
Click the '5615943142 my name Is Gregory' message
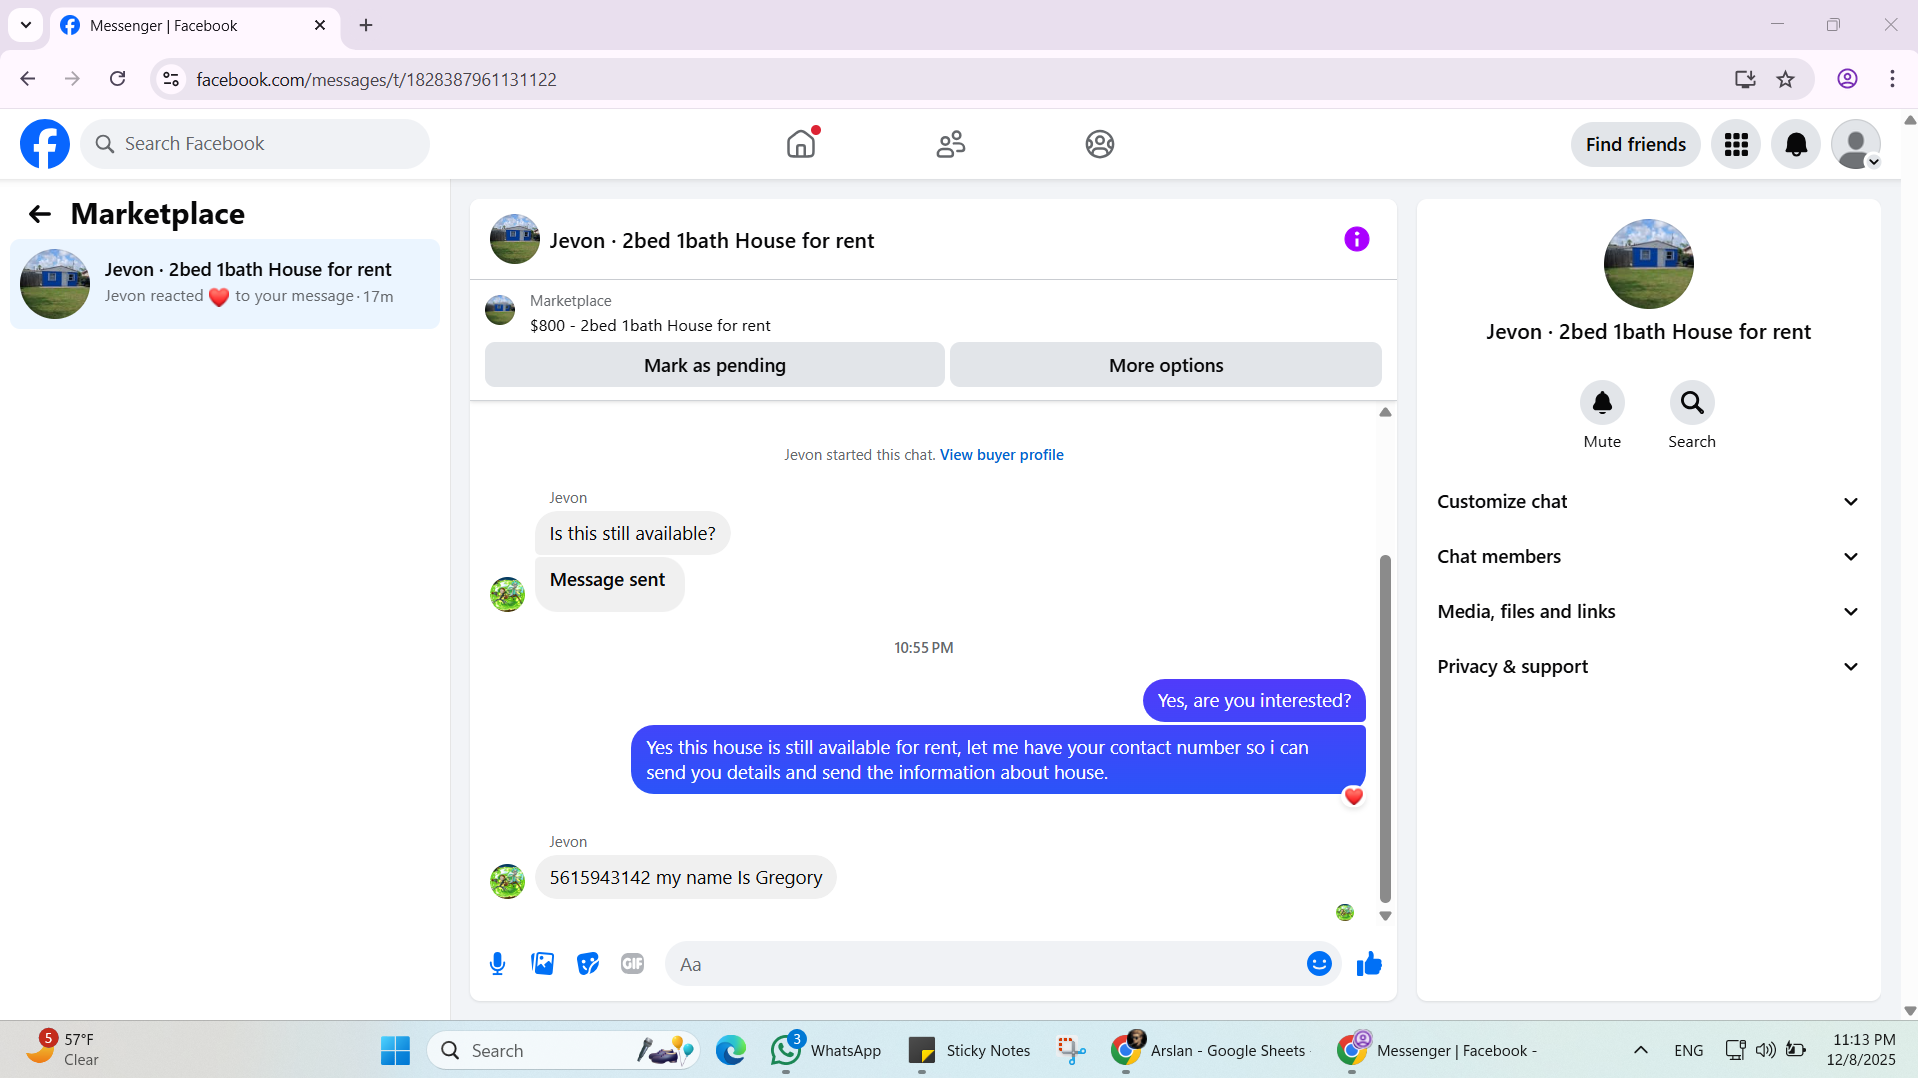coord(686,878)
